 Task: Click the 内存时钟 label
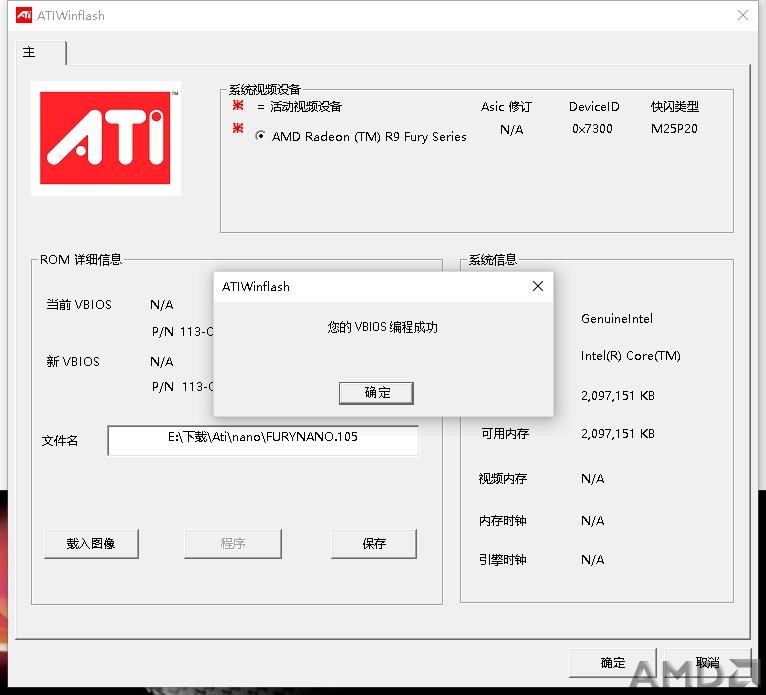[503, 520]
